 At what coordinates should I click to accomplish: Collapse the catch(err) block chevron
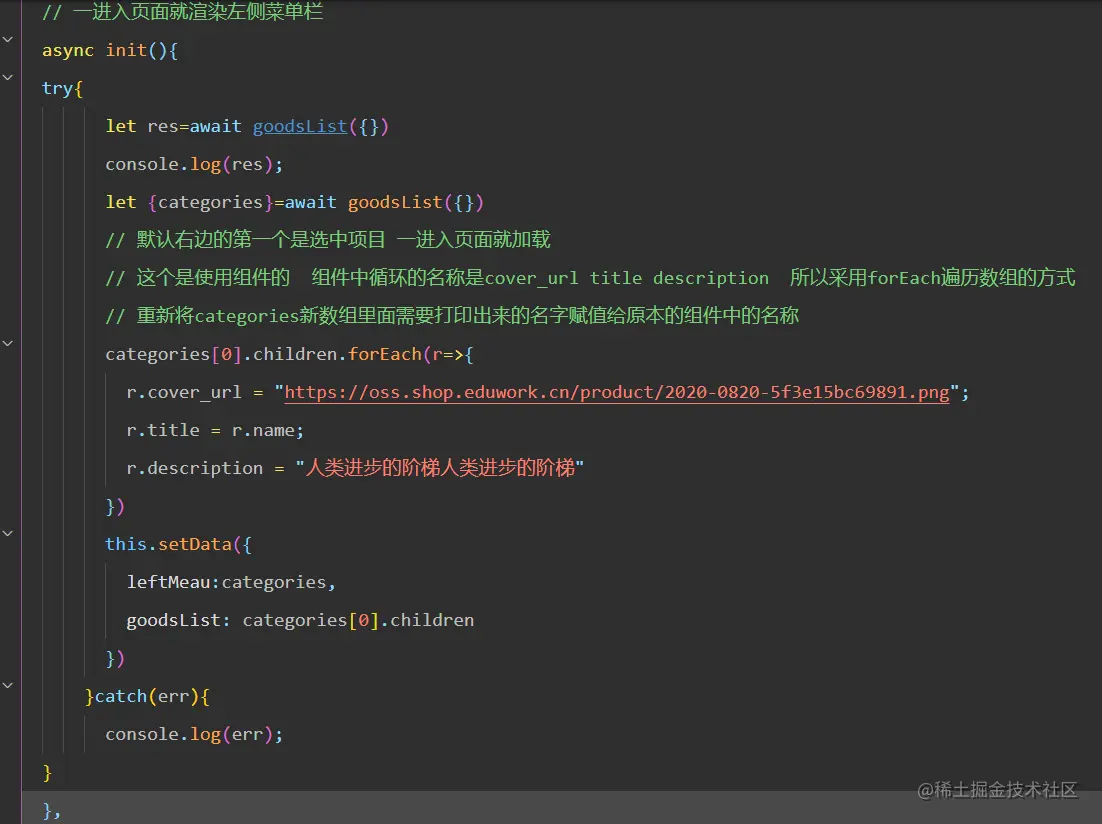point(8,685)
